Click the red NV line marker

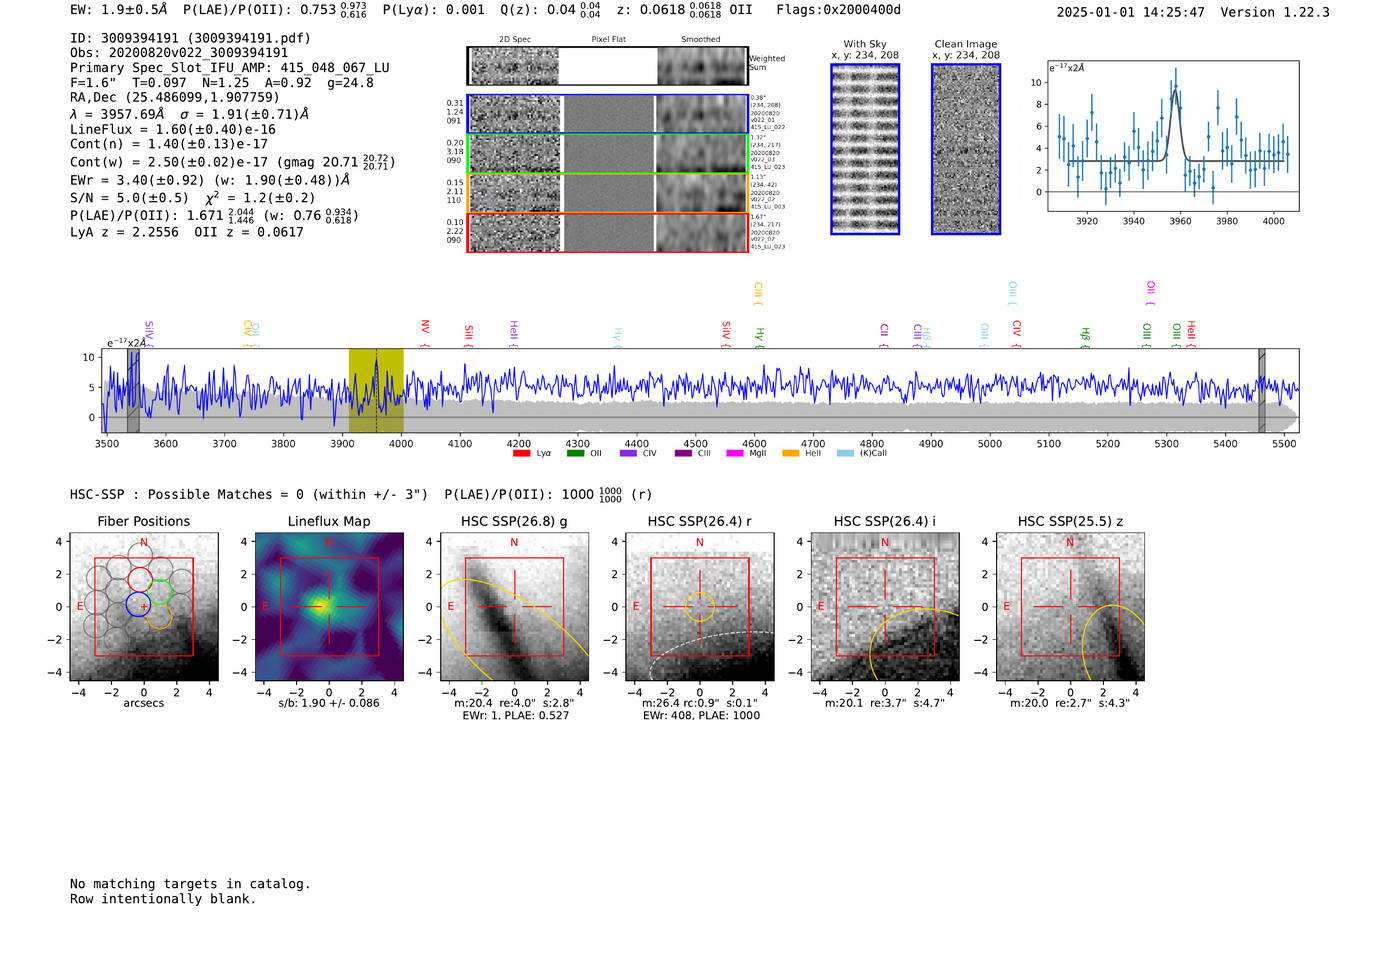tap(425, 333)
